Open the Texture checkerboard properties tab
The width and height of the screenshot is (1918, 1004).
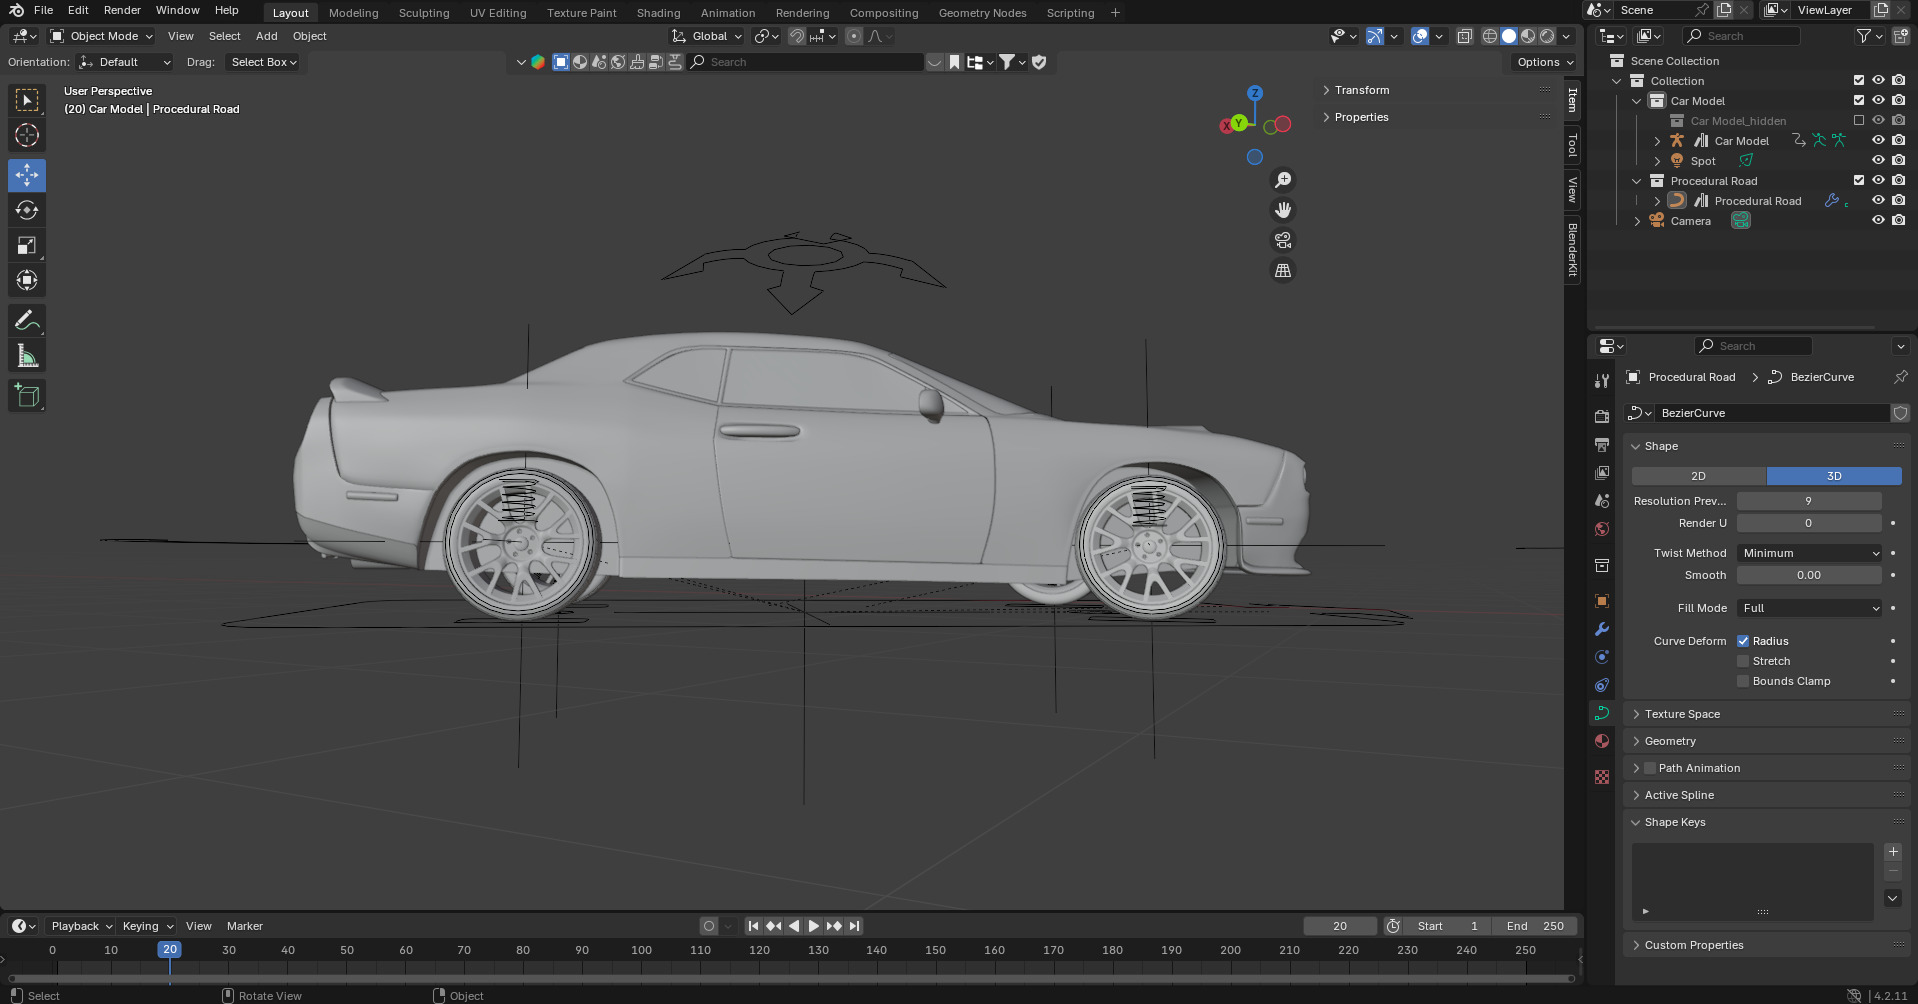tap(1602, 777)
